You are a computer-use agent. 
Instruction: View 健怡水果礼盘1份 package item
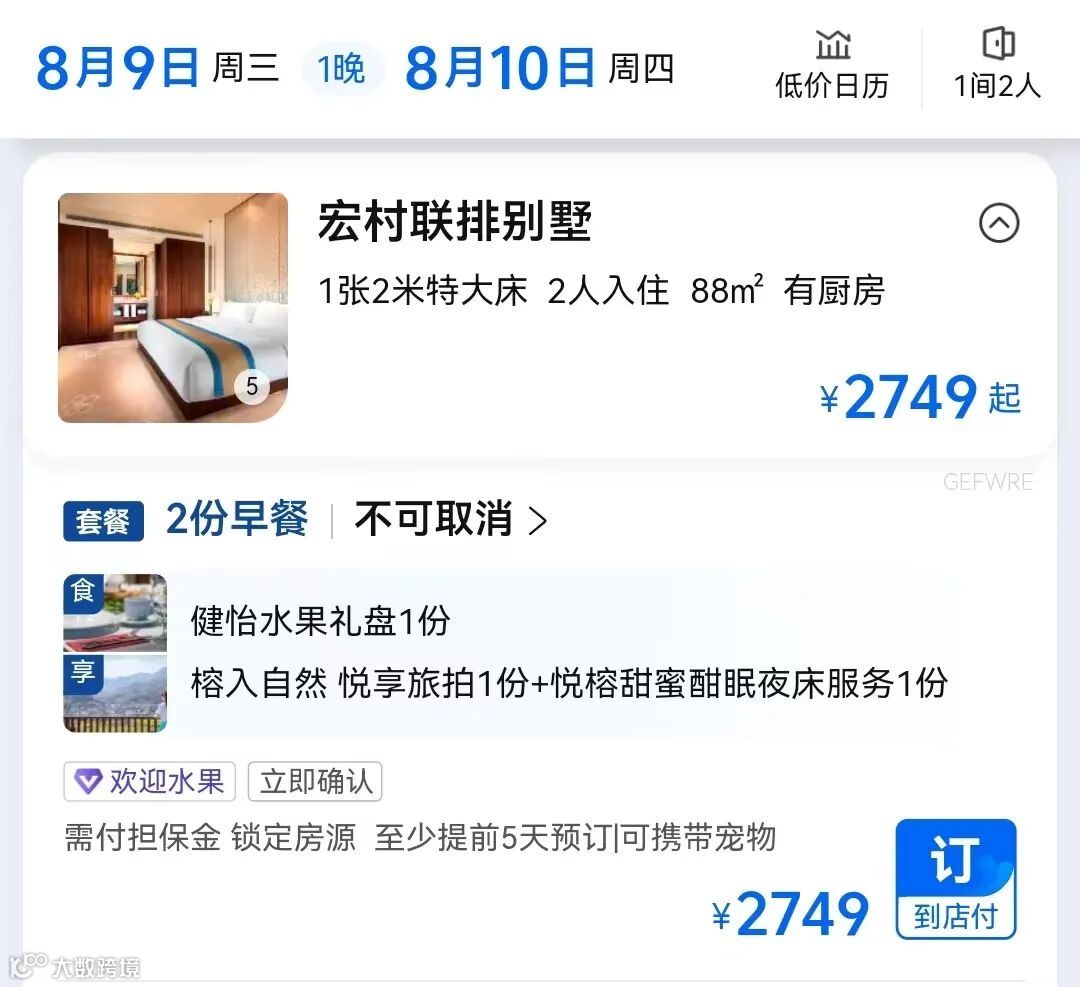pos(321,621)
